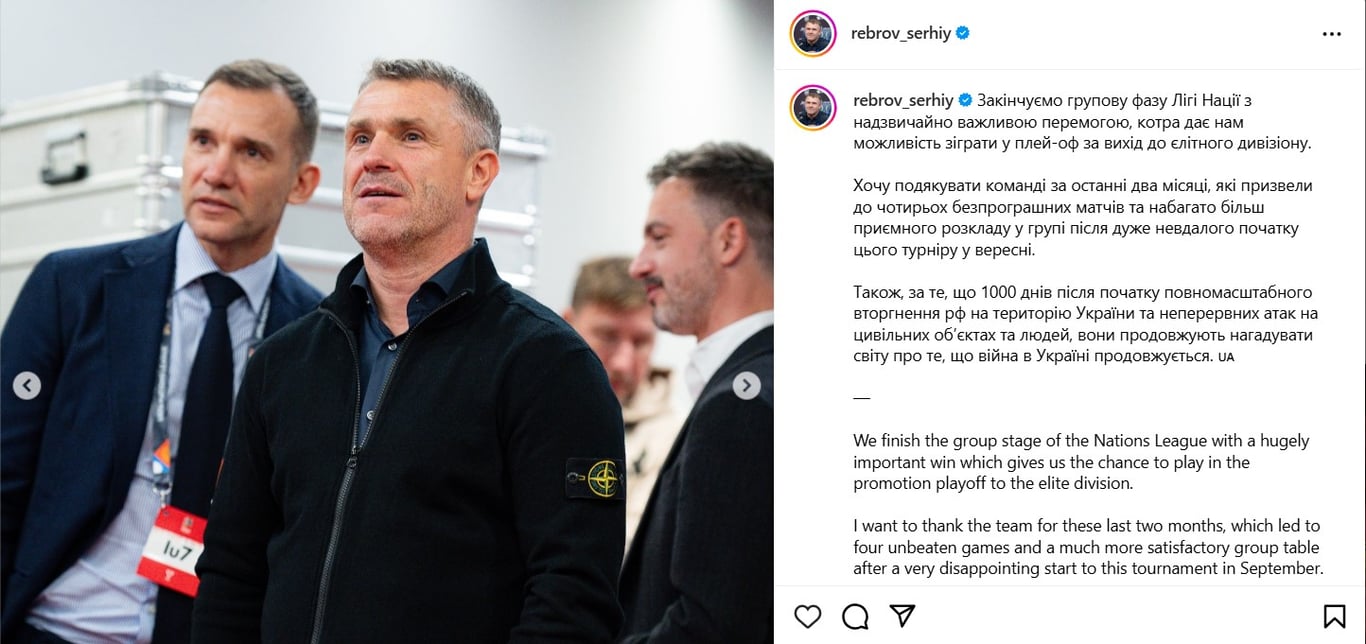Screen dimensions: 1366x644
Task: Click the main post photo of three men
Action: tap(387, 322)
